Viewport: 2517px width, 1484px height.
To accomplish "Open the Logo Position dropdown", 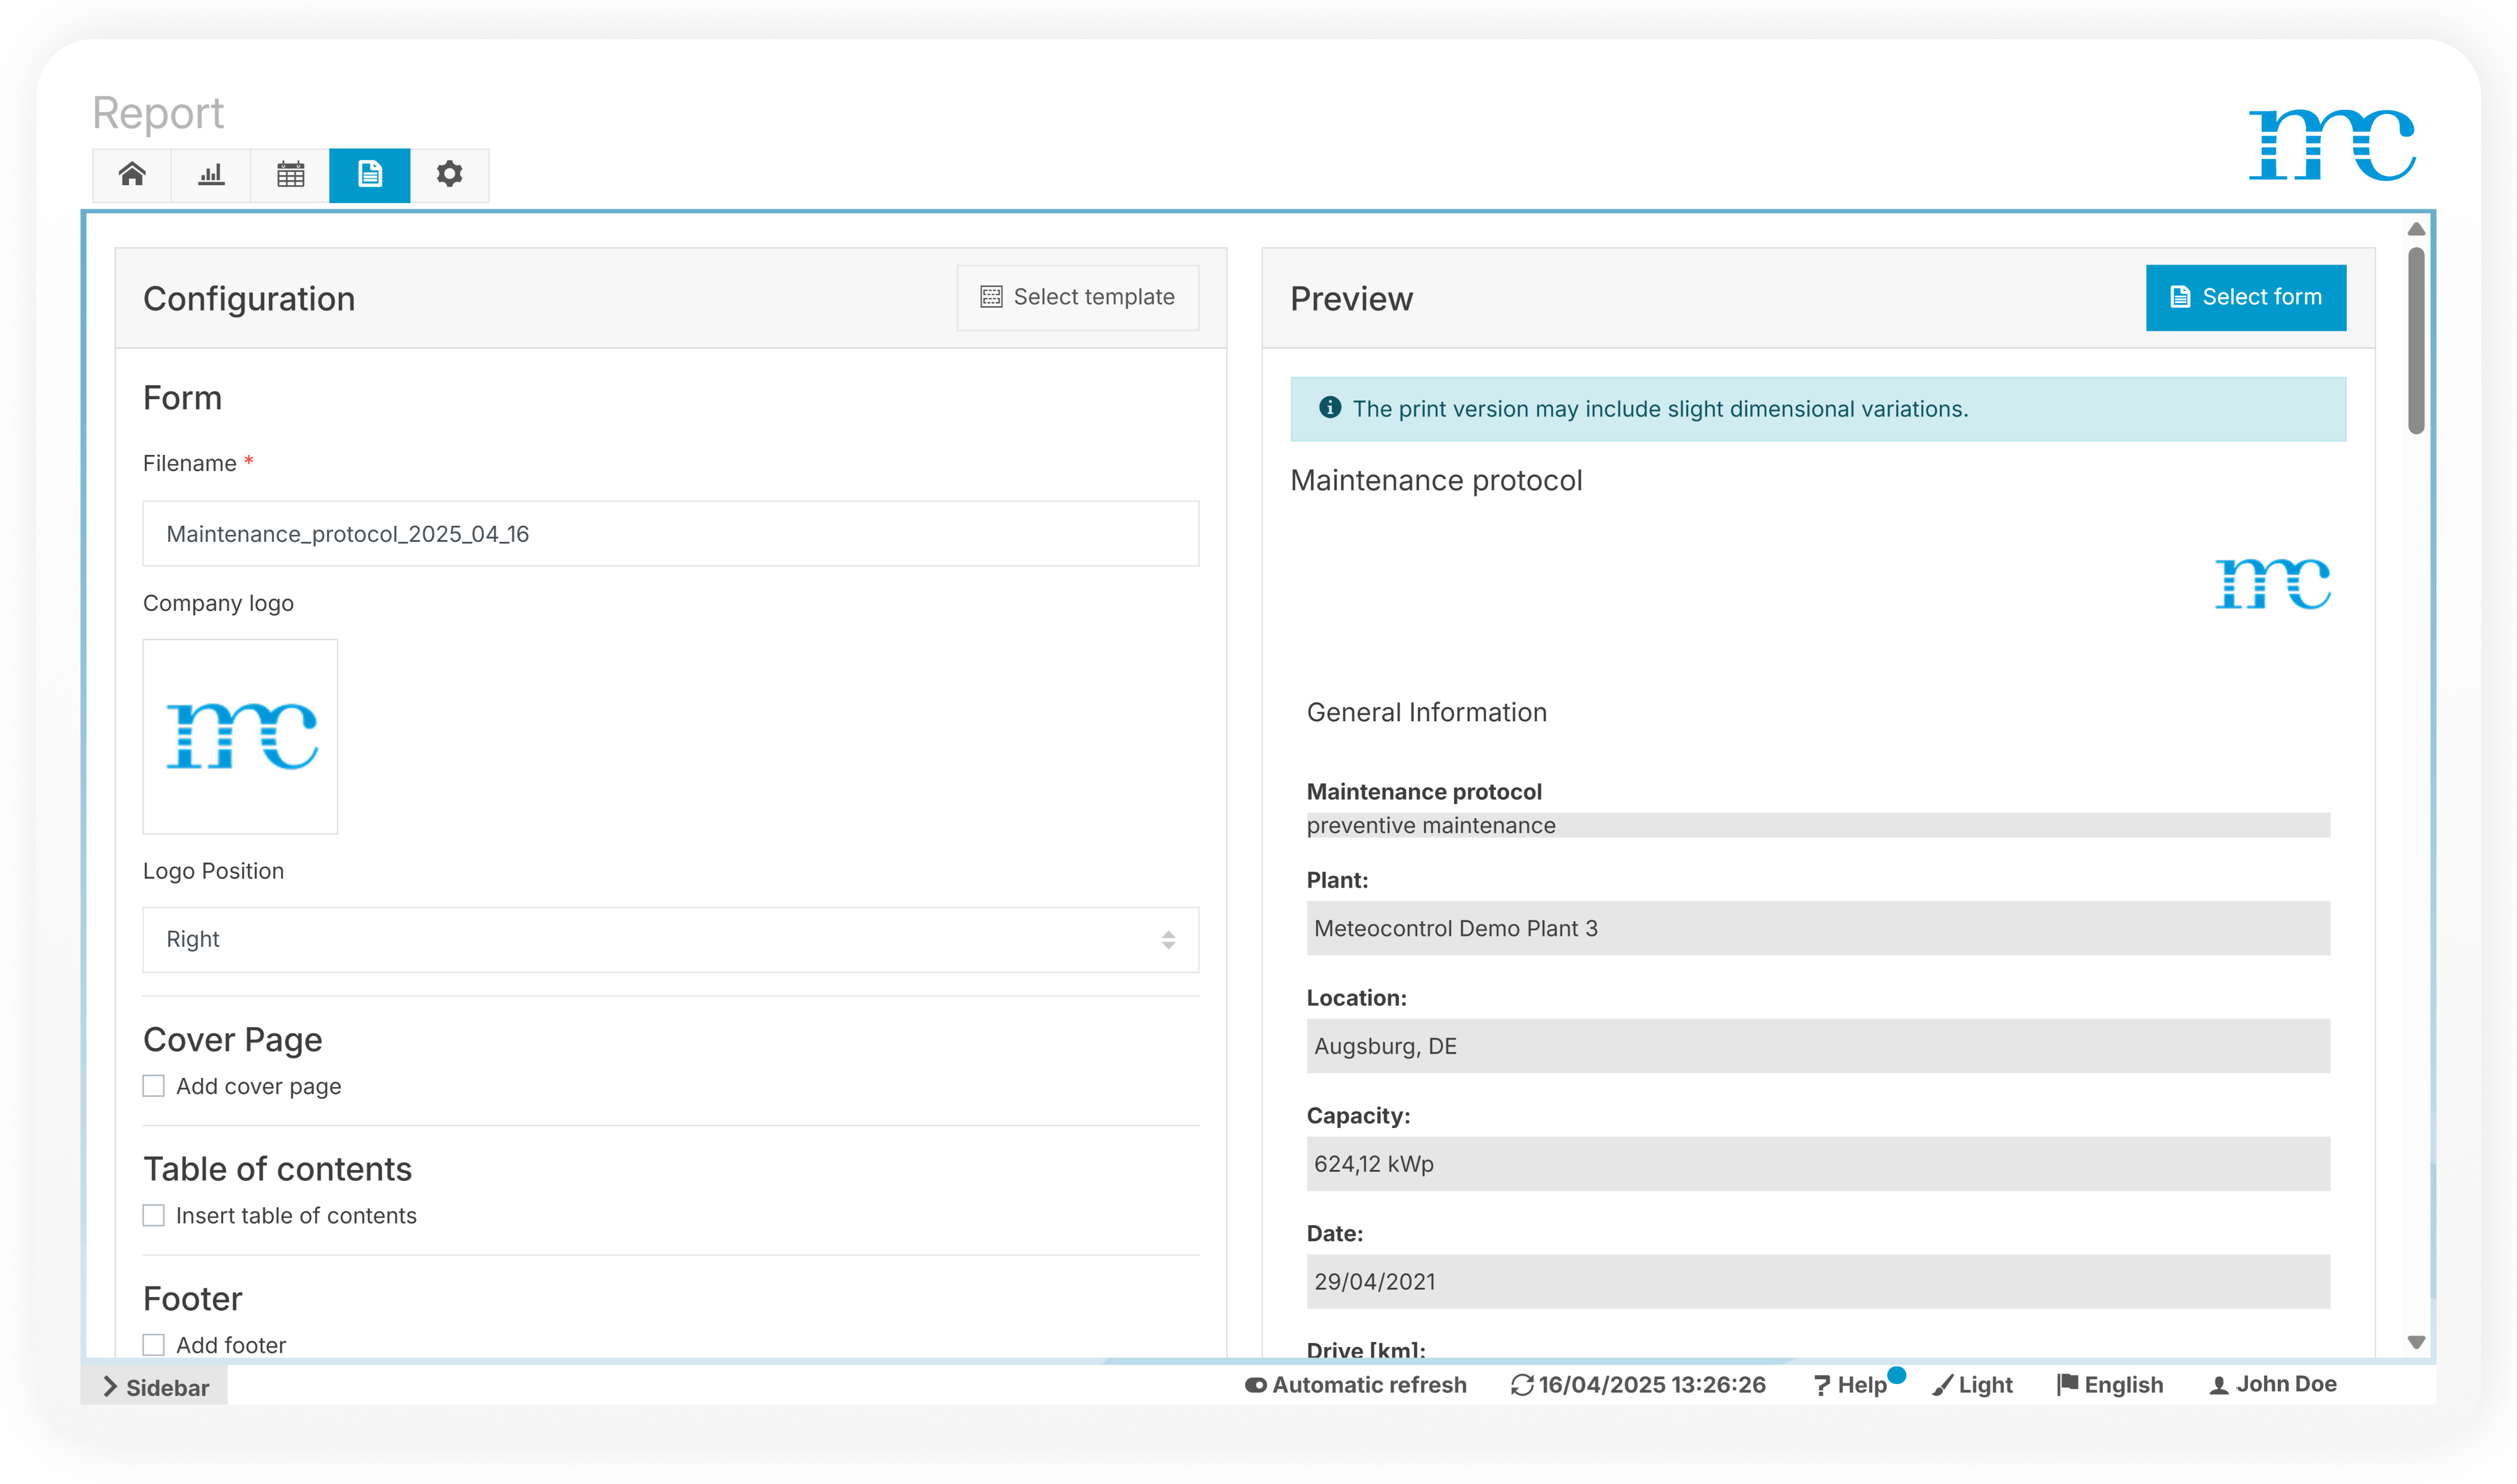I will coord(670,939).
